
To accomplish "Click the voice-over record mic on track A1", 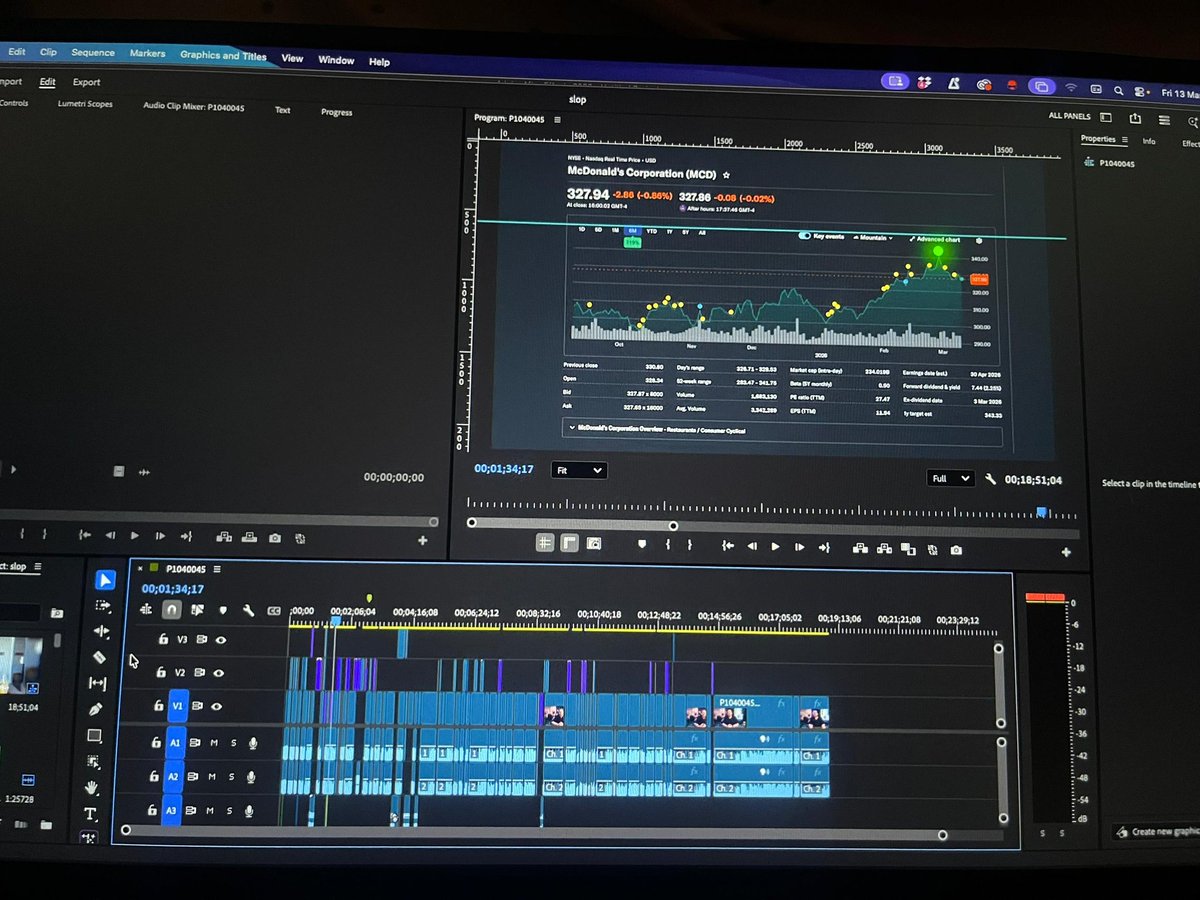I will point(251,743).
